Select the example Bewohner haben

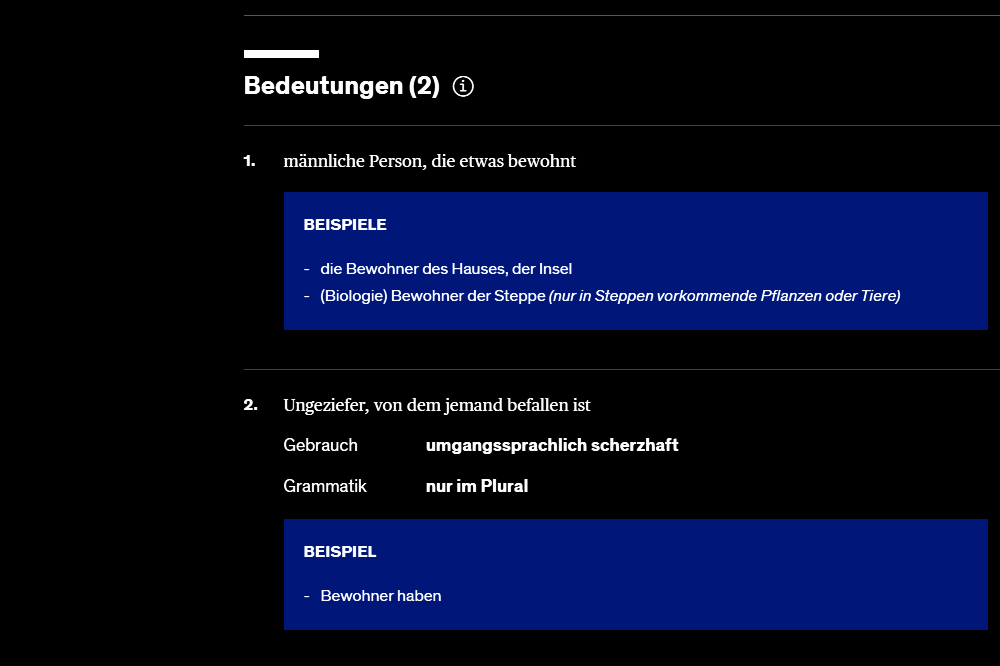(x=381, y=596)
